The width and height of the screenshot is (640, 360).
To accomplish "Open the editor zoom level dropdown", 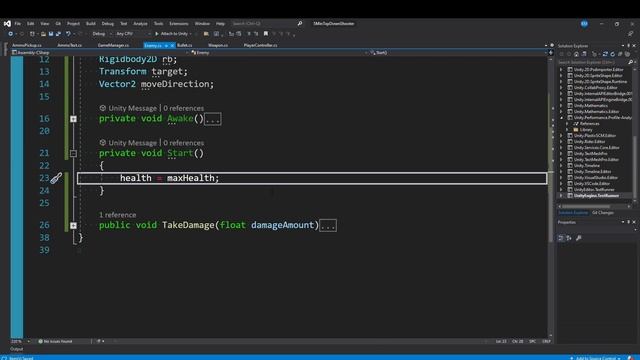I will coord(20,341).
